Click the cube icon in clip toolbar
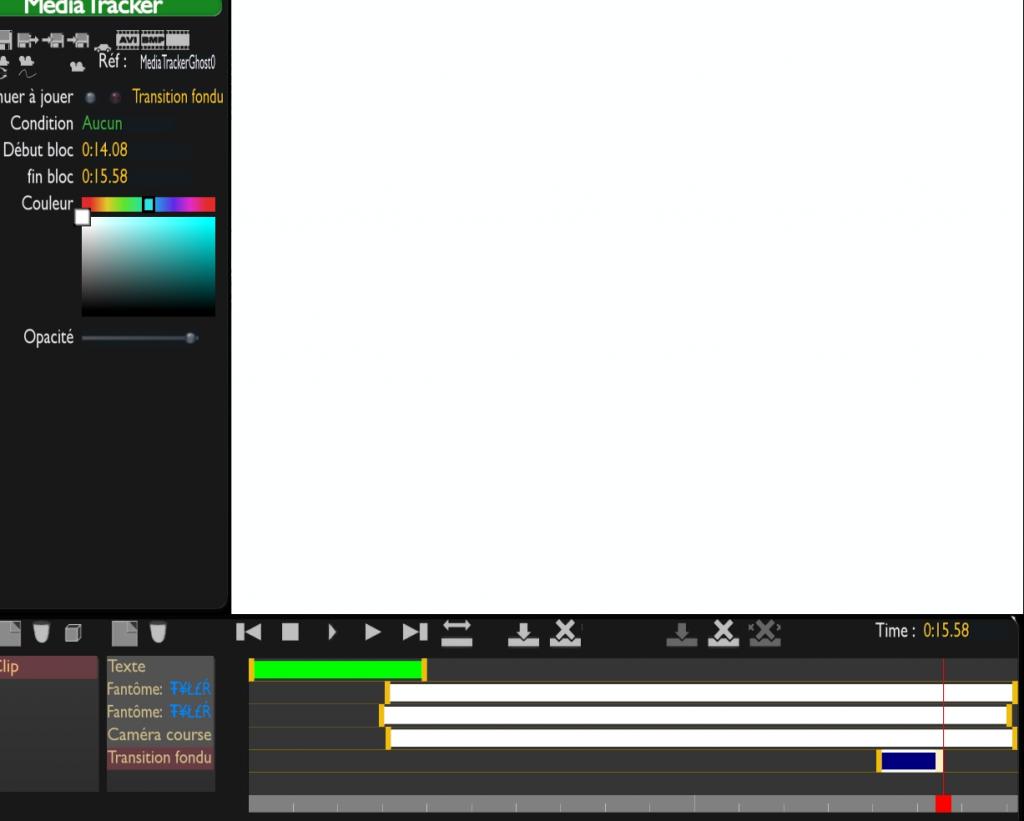Viewport: 1024px width, 821px height. click(73, 632)
